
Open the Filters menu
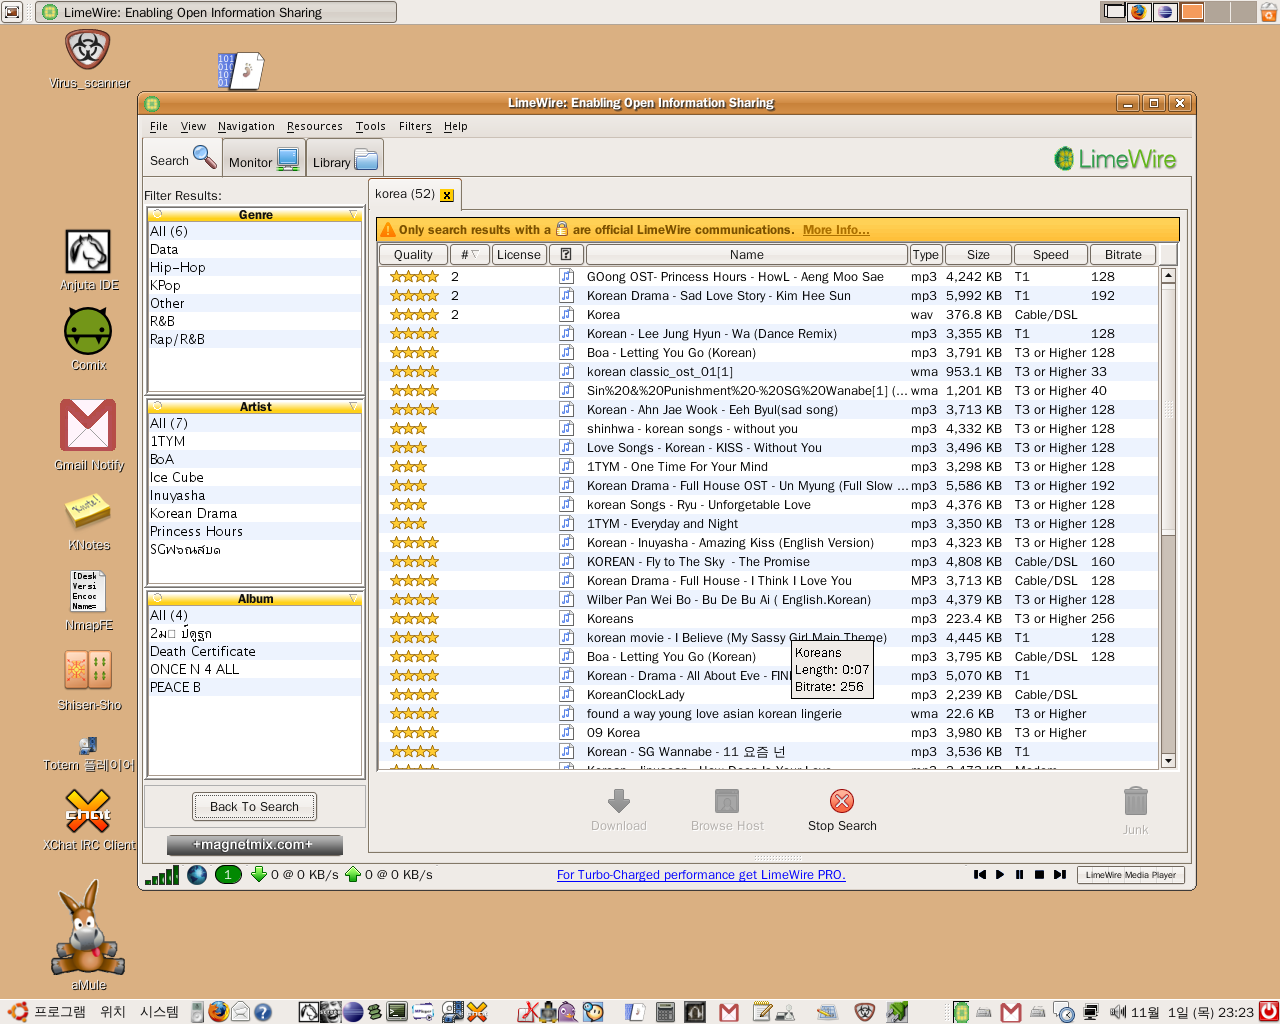point(415,126)
